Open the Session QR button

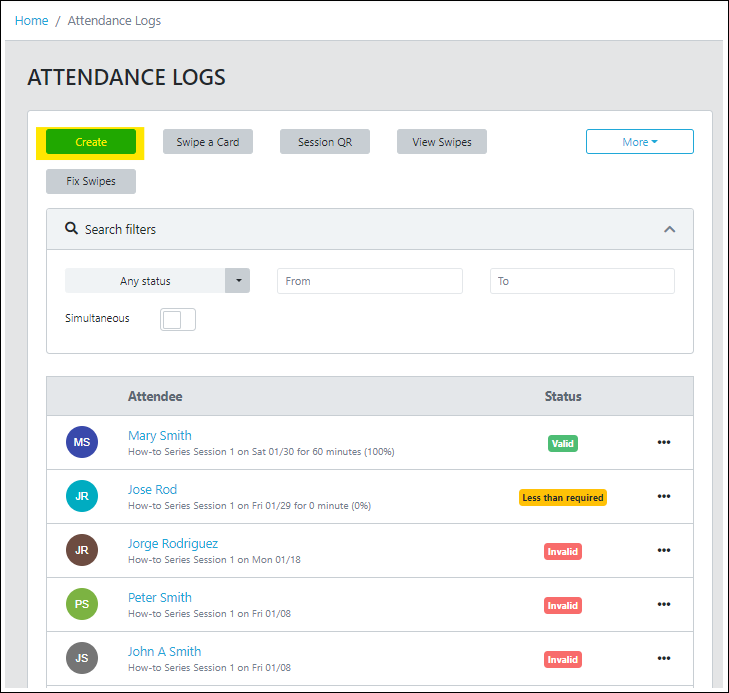pos(325,142)
